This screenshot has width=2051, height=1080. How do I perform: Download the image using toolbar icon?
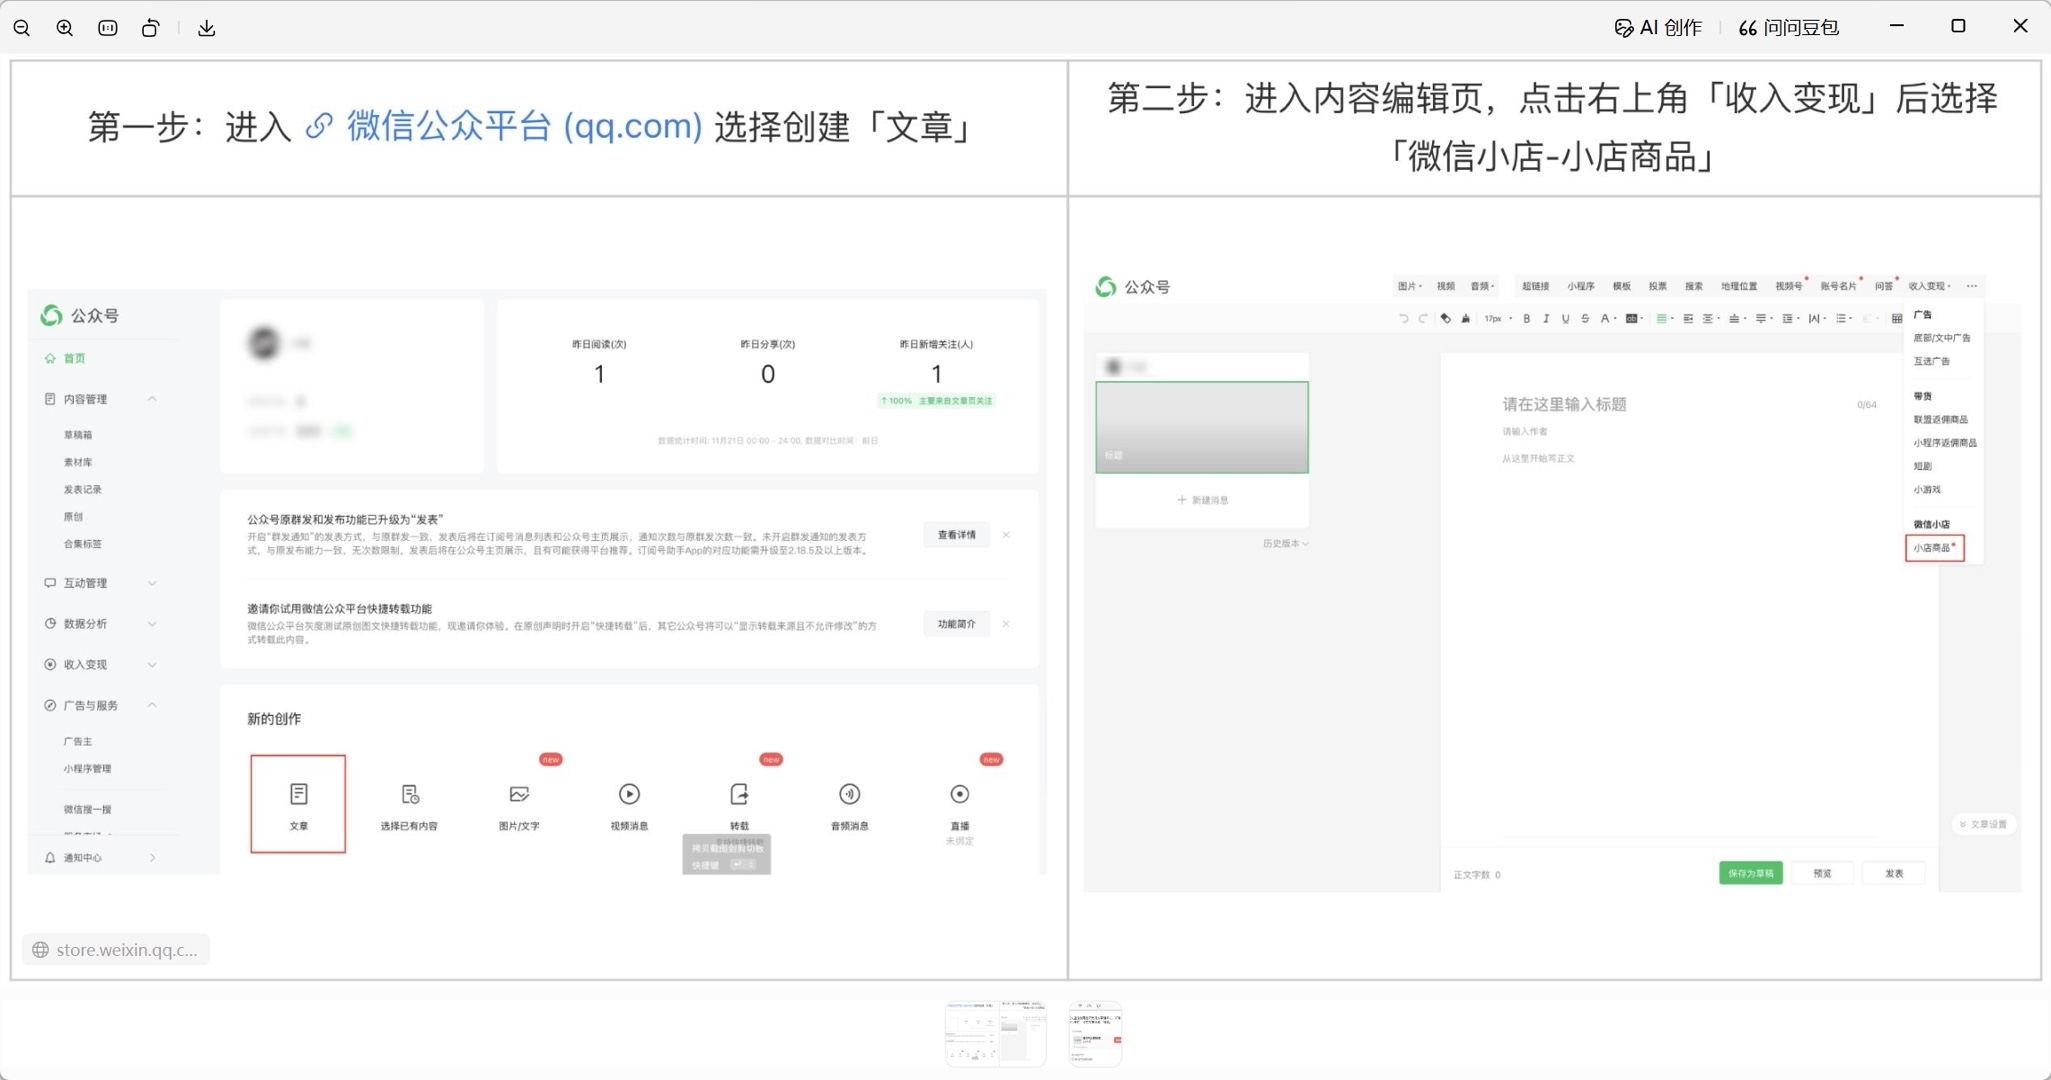click(207, 28)
